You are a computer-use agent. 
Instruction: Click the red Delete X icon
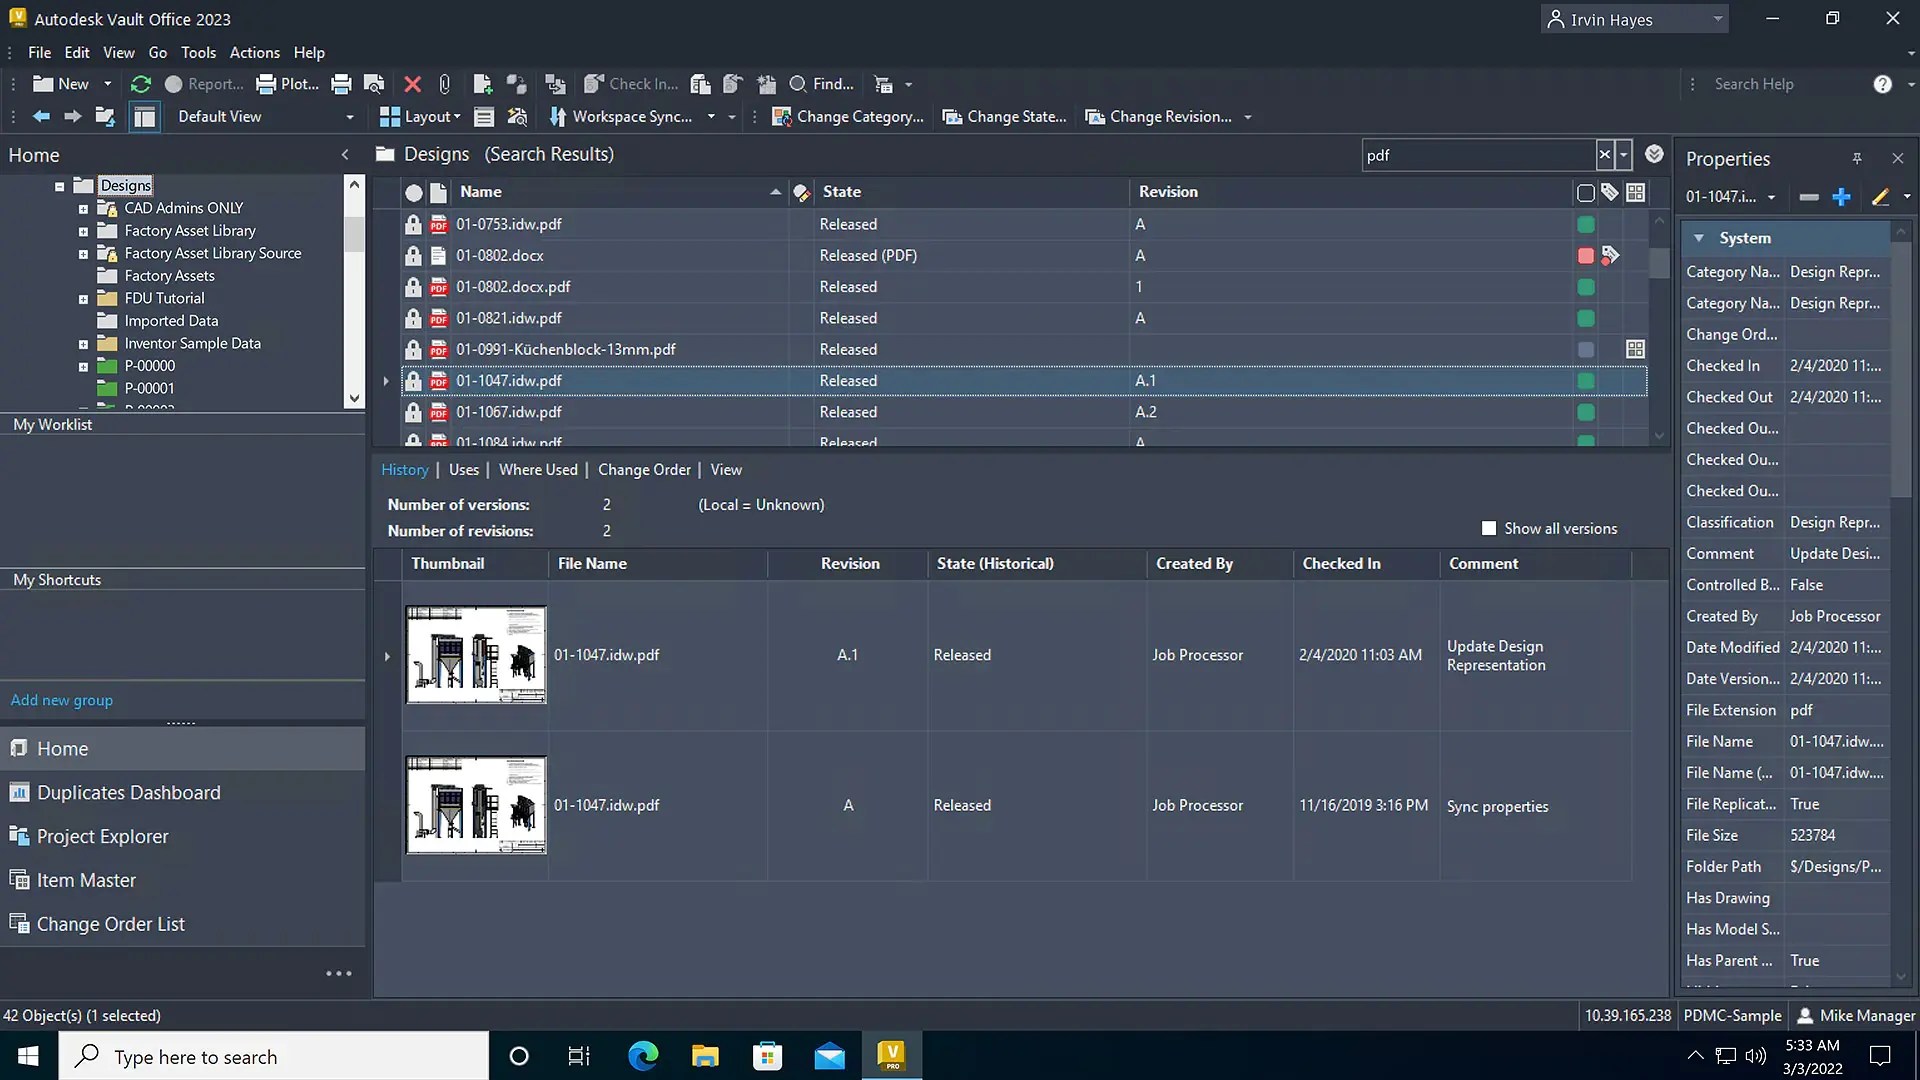point(412,84)
